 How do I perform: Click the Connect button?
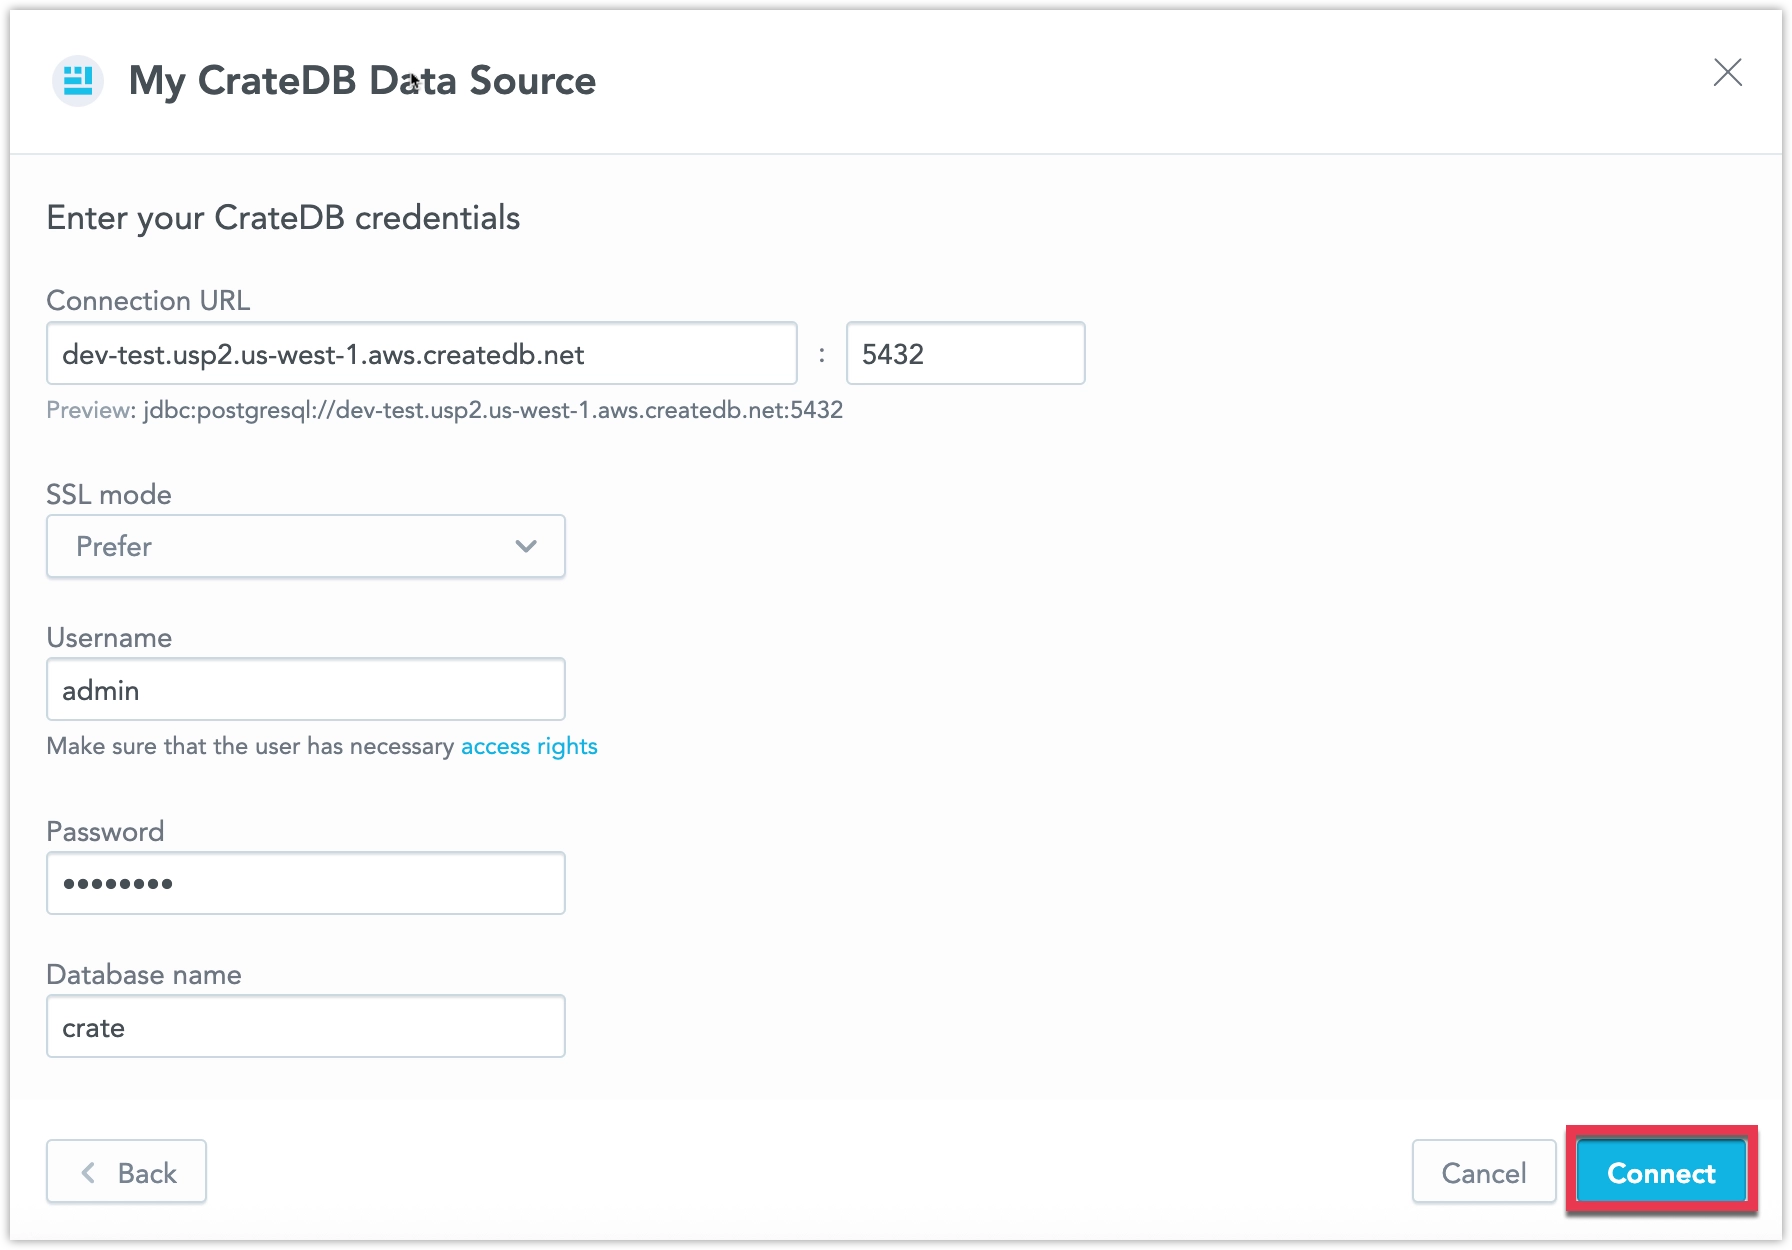pyautogui.click(x=1661, y=1172)
